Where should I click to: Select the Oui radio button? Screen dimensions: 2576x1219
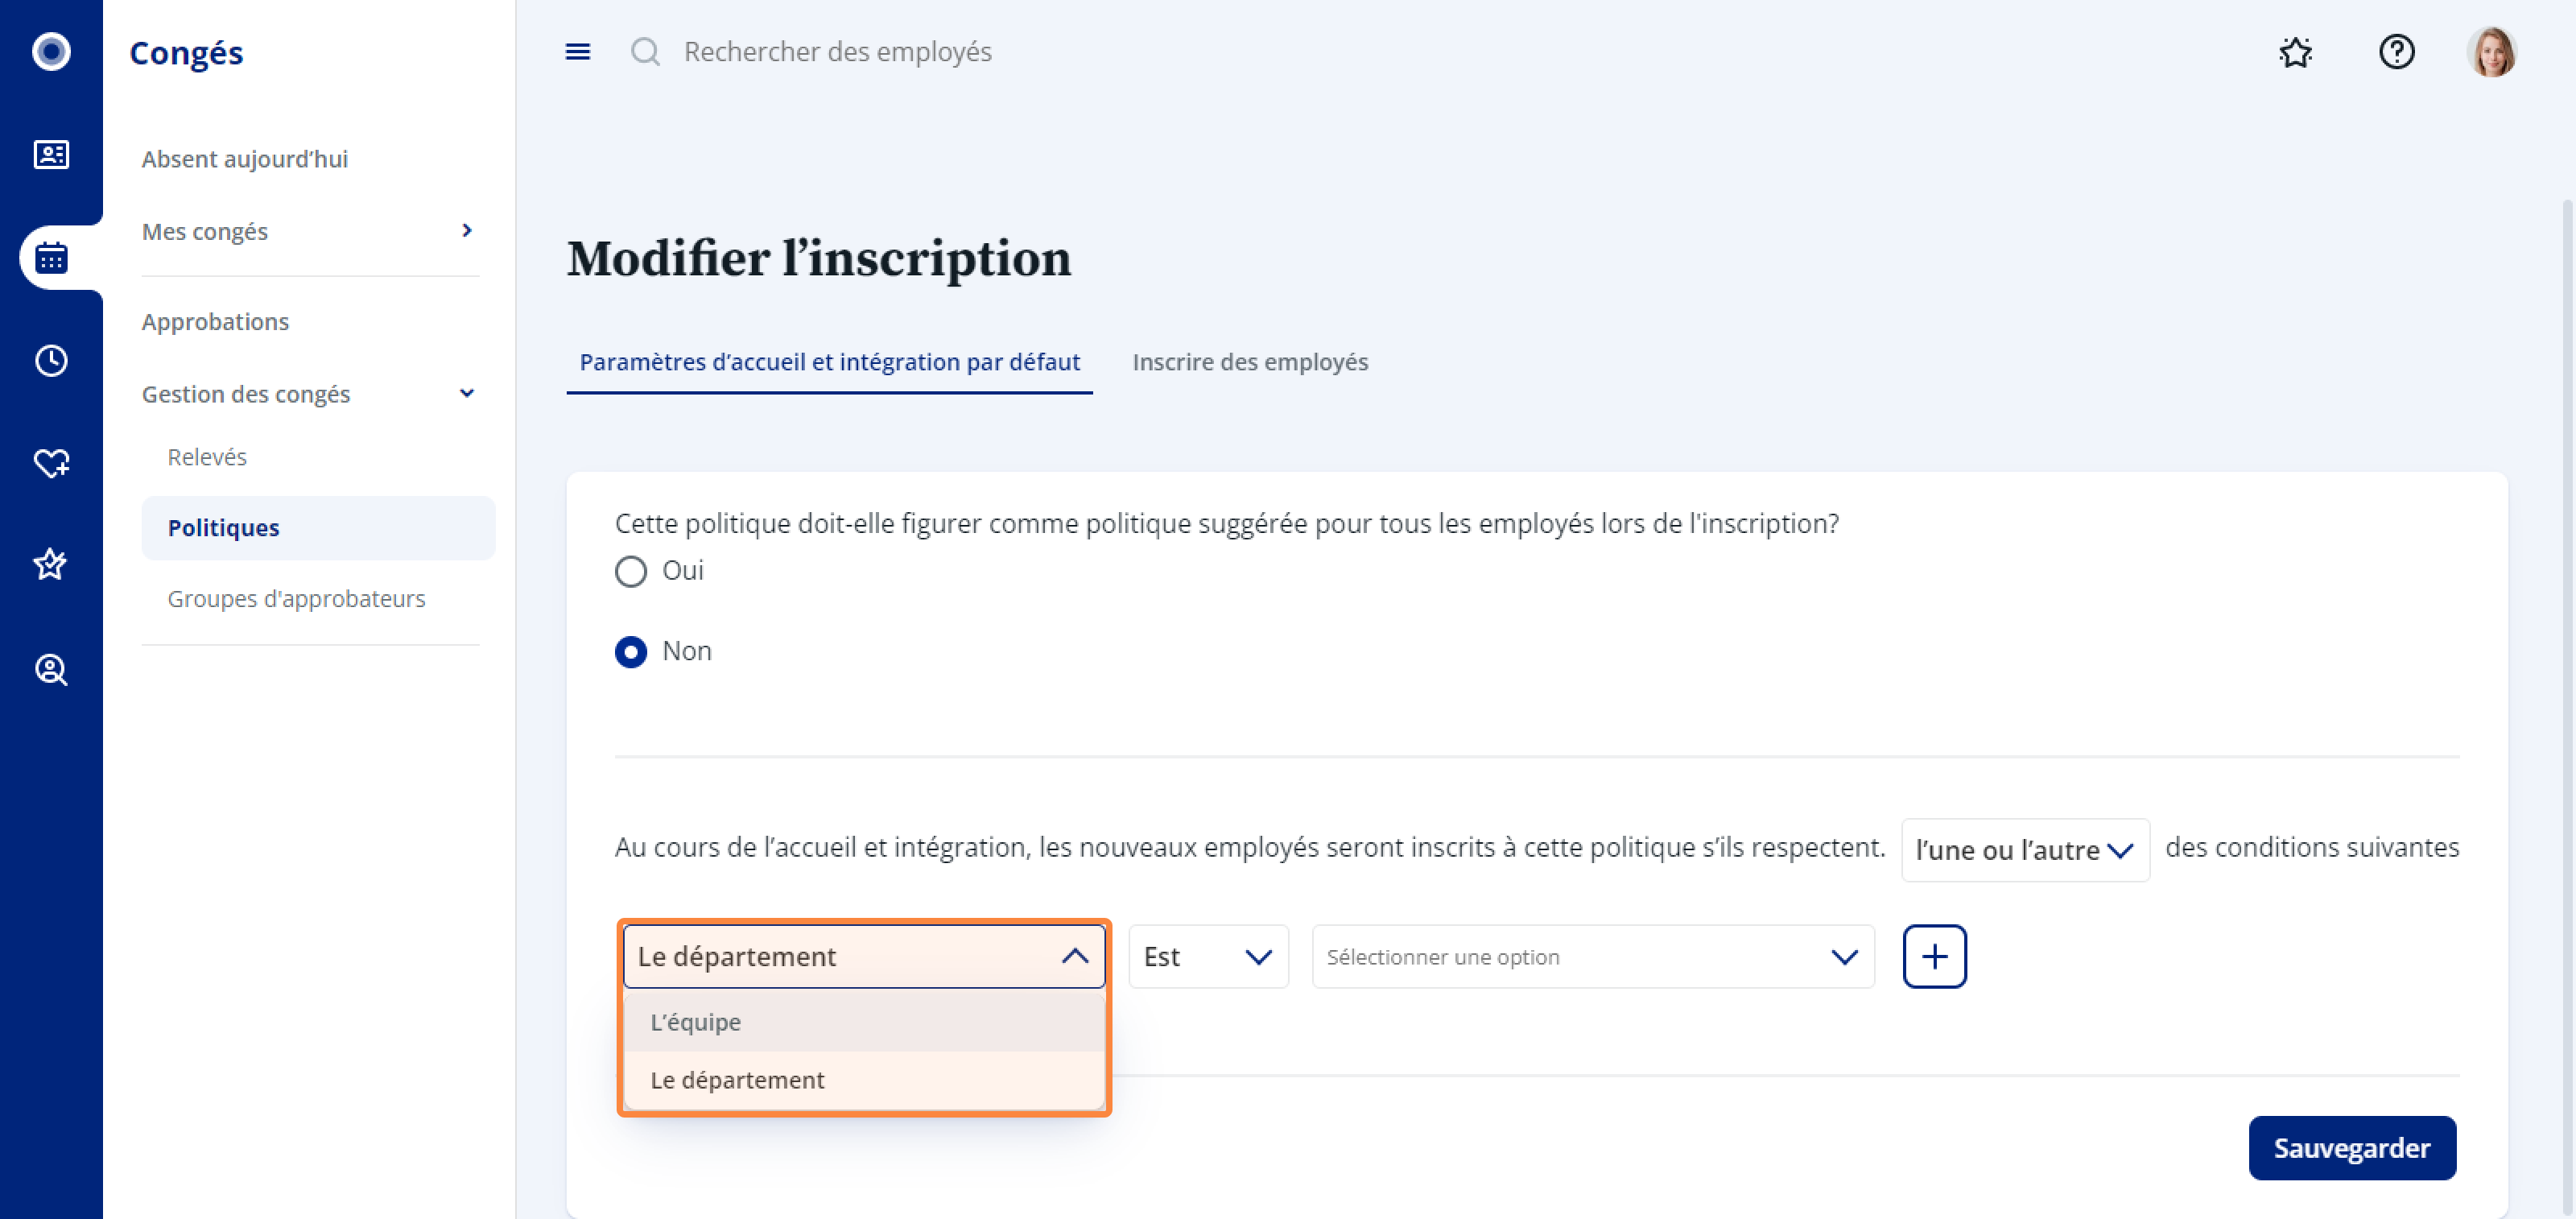click(631, 571)
